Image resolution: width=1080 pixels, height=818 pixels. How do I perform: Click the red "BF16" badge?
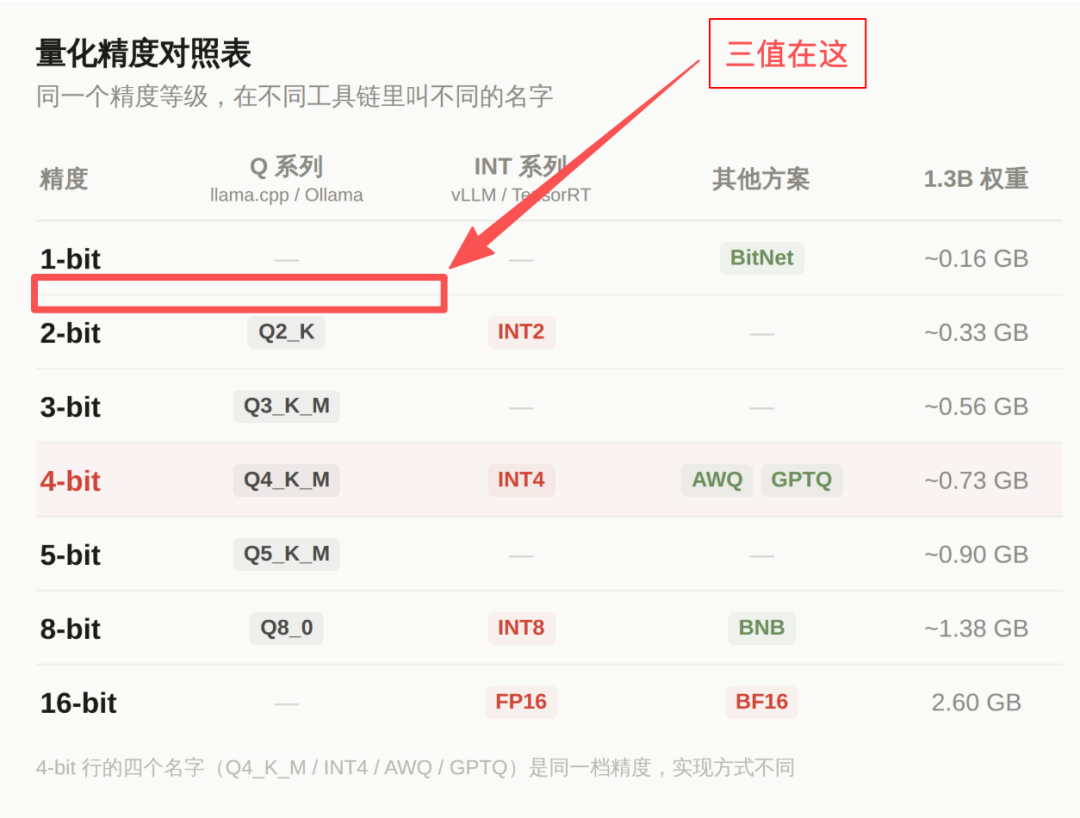(762, 702)
